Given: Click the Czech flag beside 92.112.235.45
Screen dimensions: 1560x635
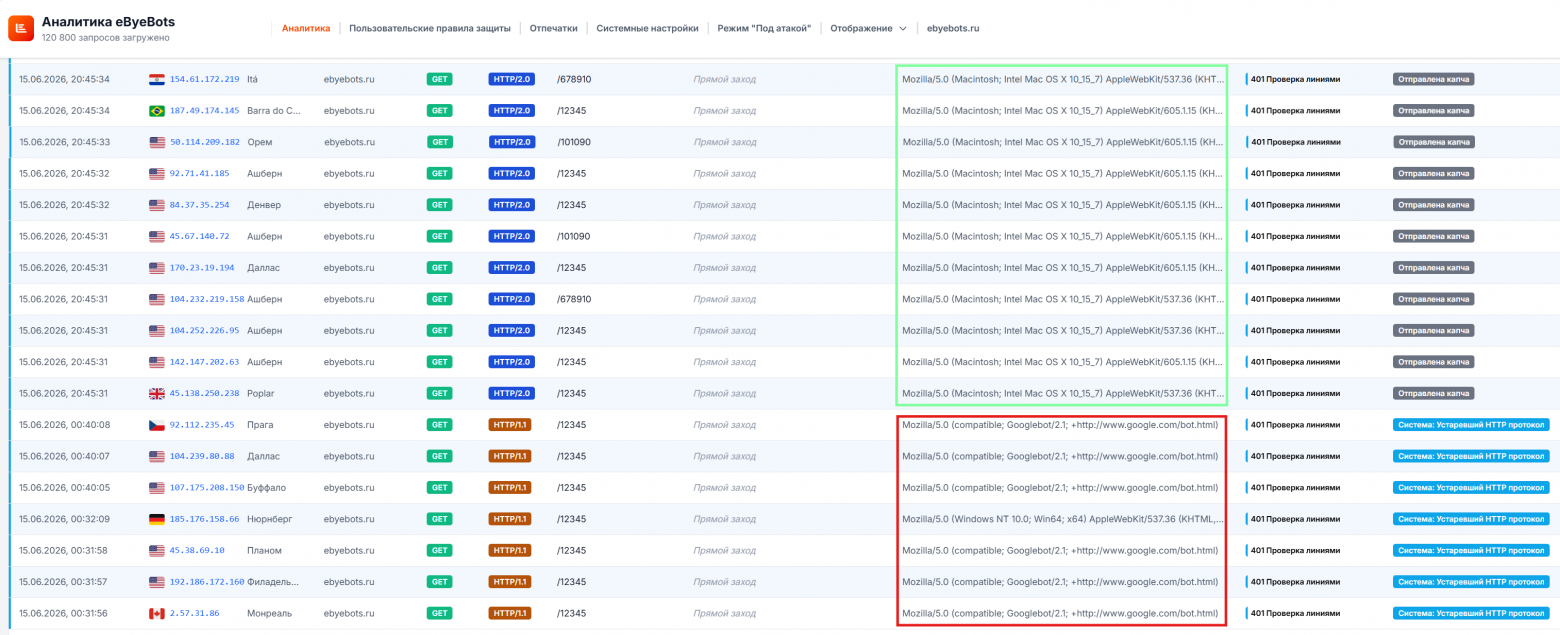Looking at the screenshot, I should coord(157,425).
